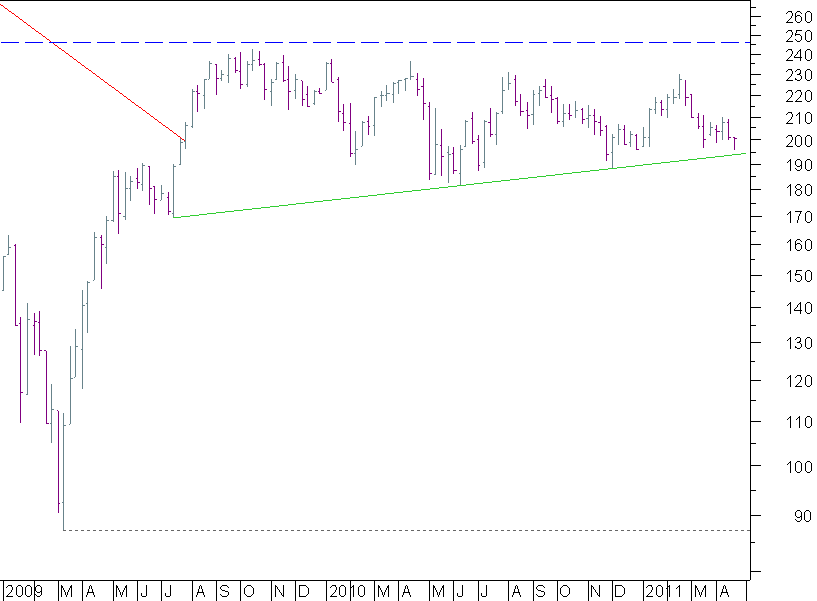Select the 220 price level label
This screenshot has width=817, height=601.
pos(799,96)
